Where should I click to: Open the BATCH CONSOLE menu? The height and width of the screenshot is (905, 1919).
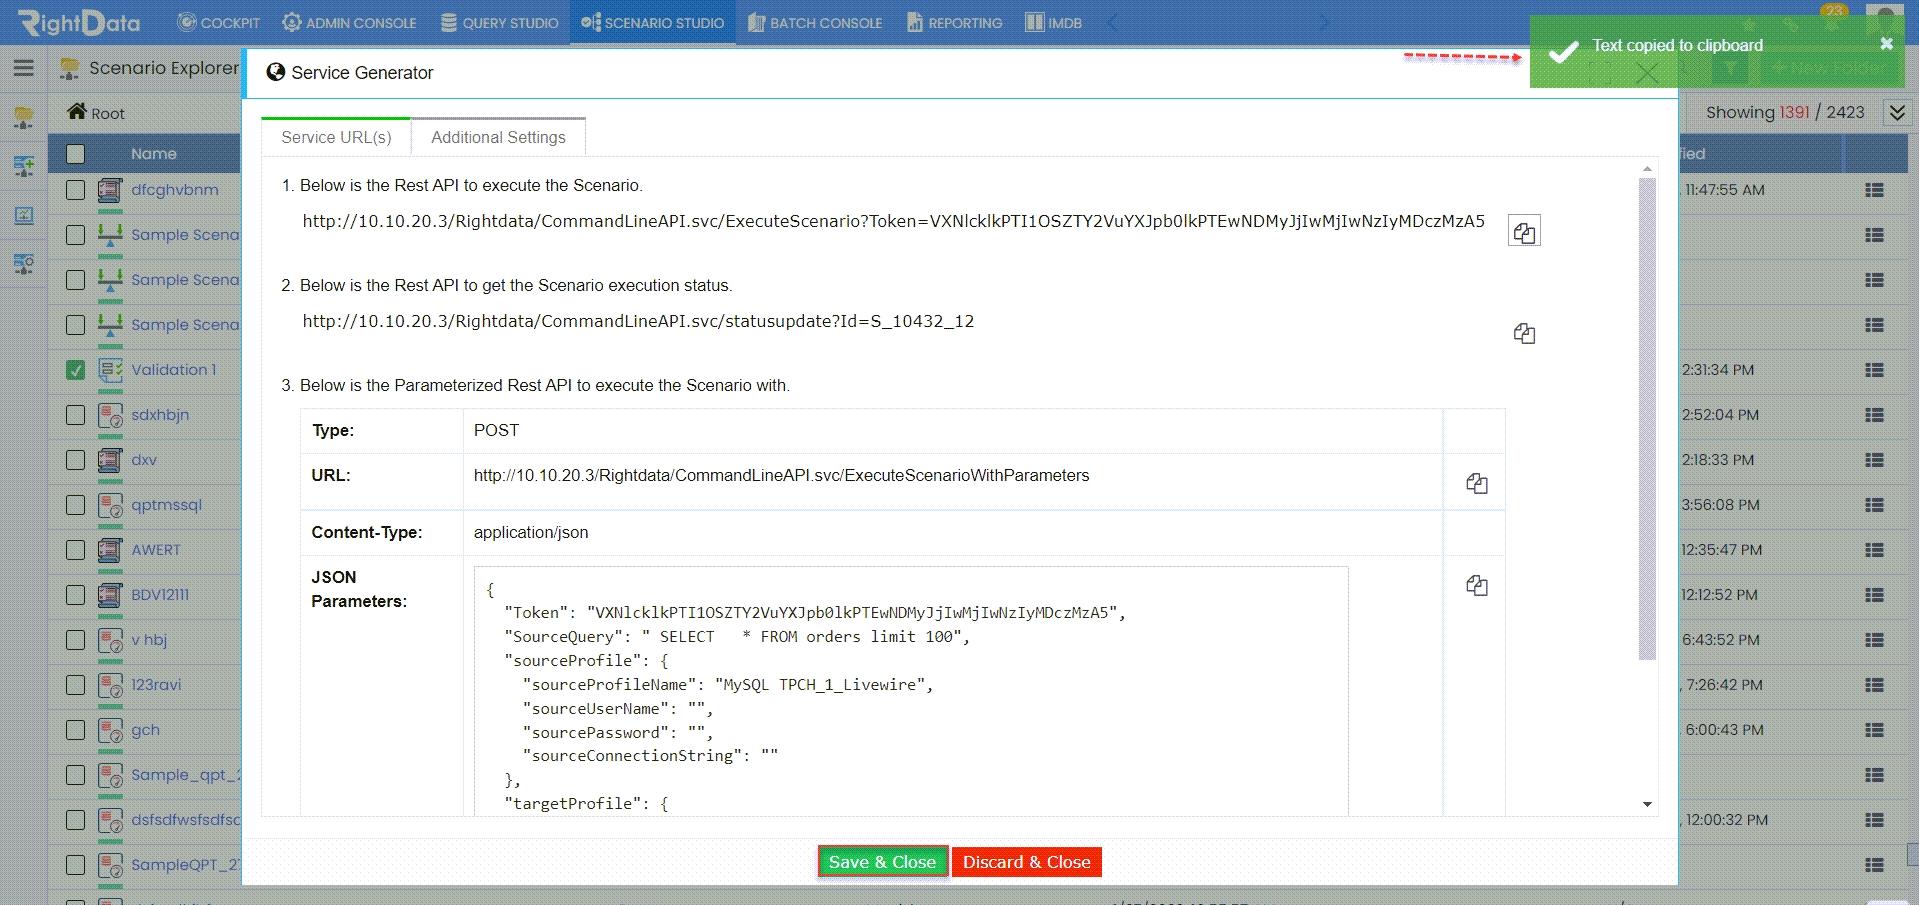(x=814, y=22)
